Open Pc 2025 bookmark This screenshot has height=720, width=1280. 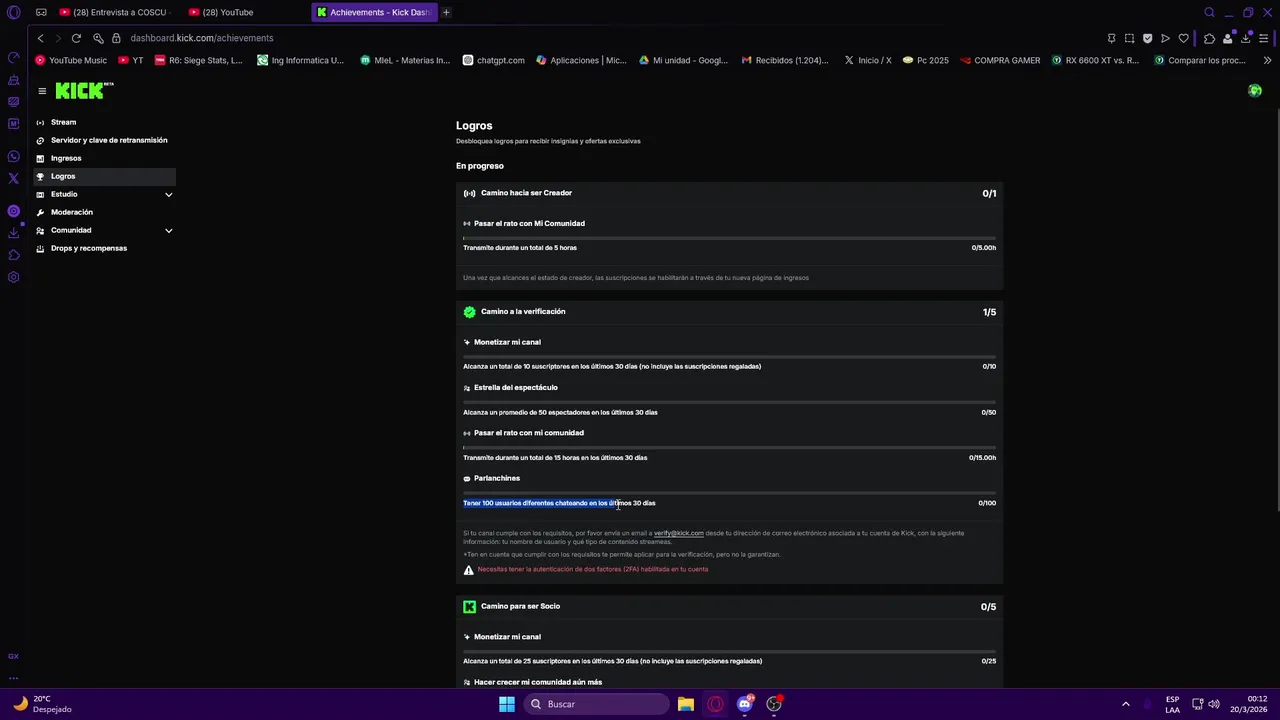pyautogui.click(x=926, y=60)
